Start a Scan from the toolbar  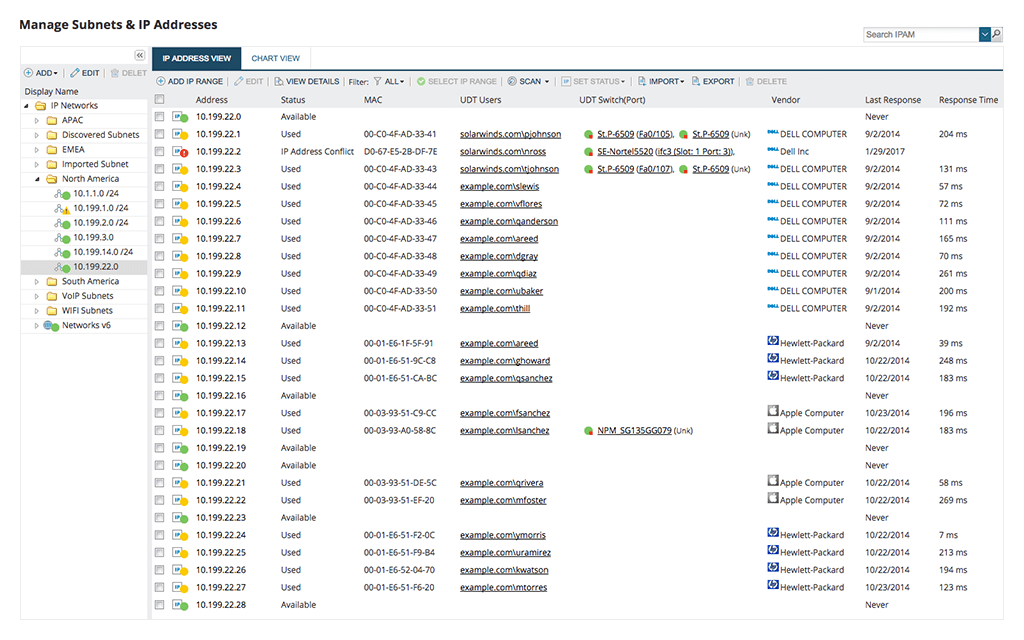tap(529, 81)
